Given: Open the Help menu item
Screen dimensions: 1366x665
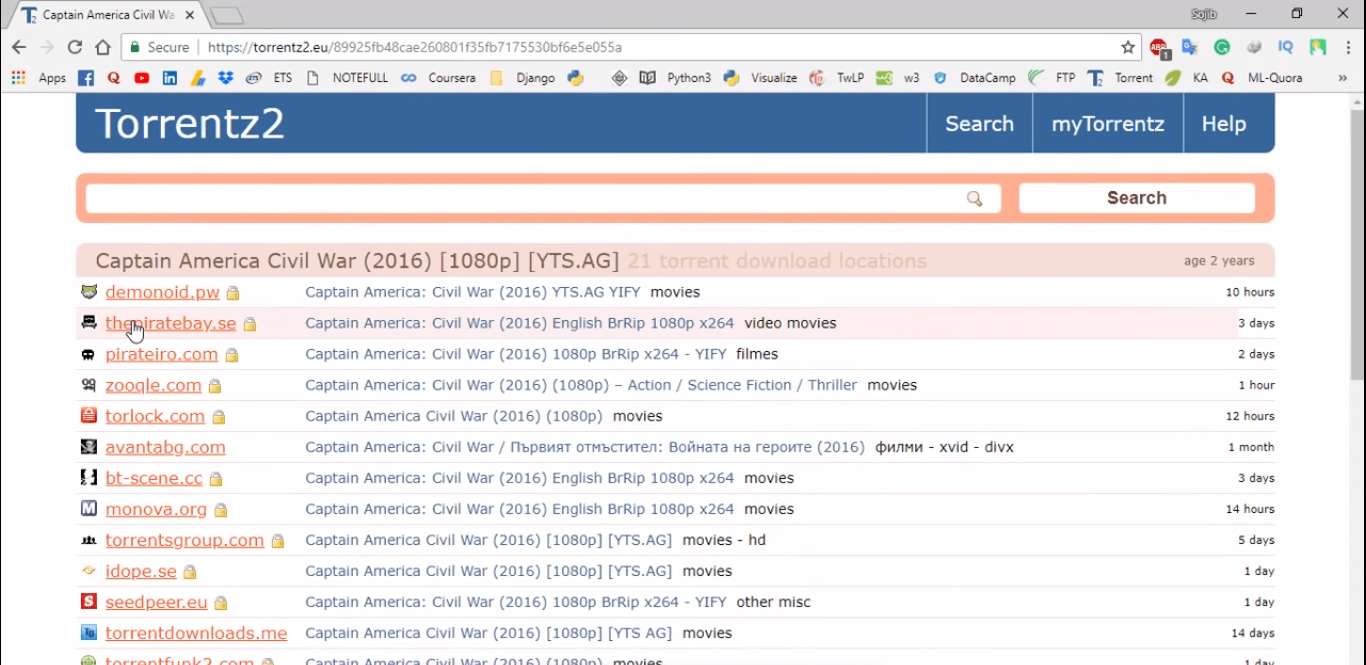Looking at the screenshot, I should [1223, 124].
